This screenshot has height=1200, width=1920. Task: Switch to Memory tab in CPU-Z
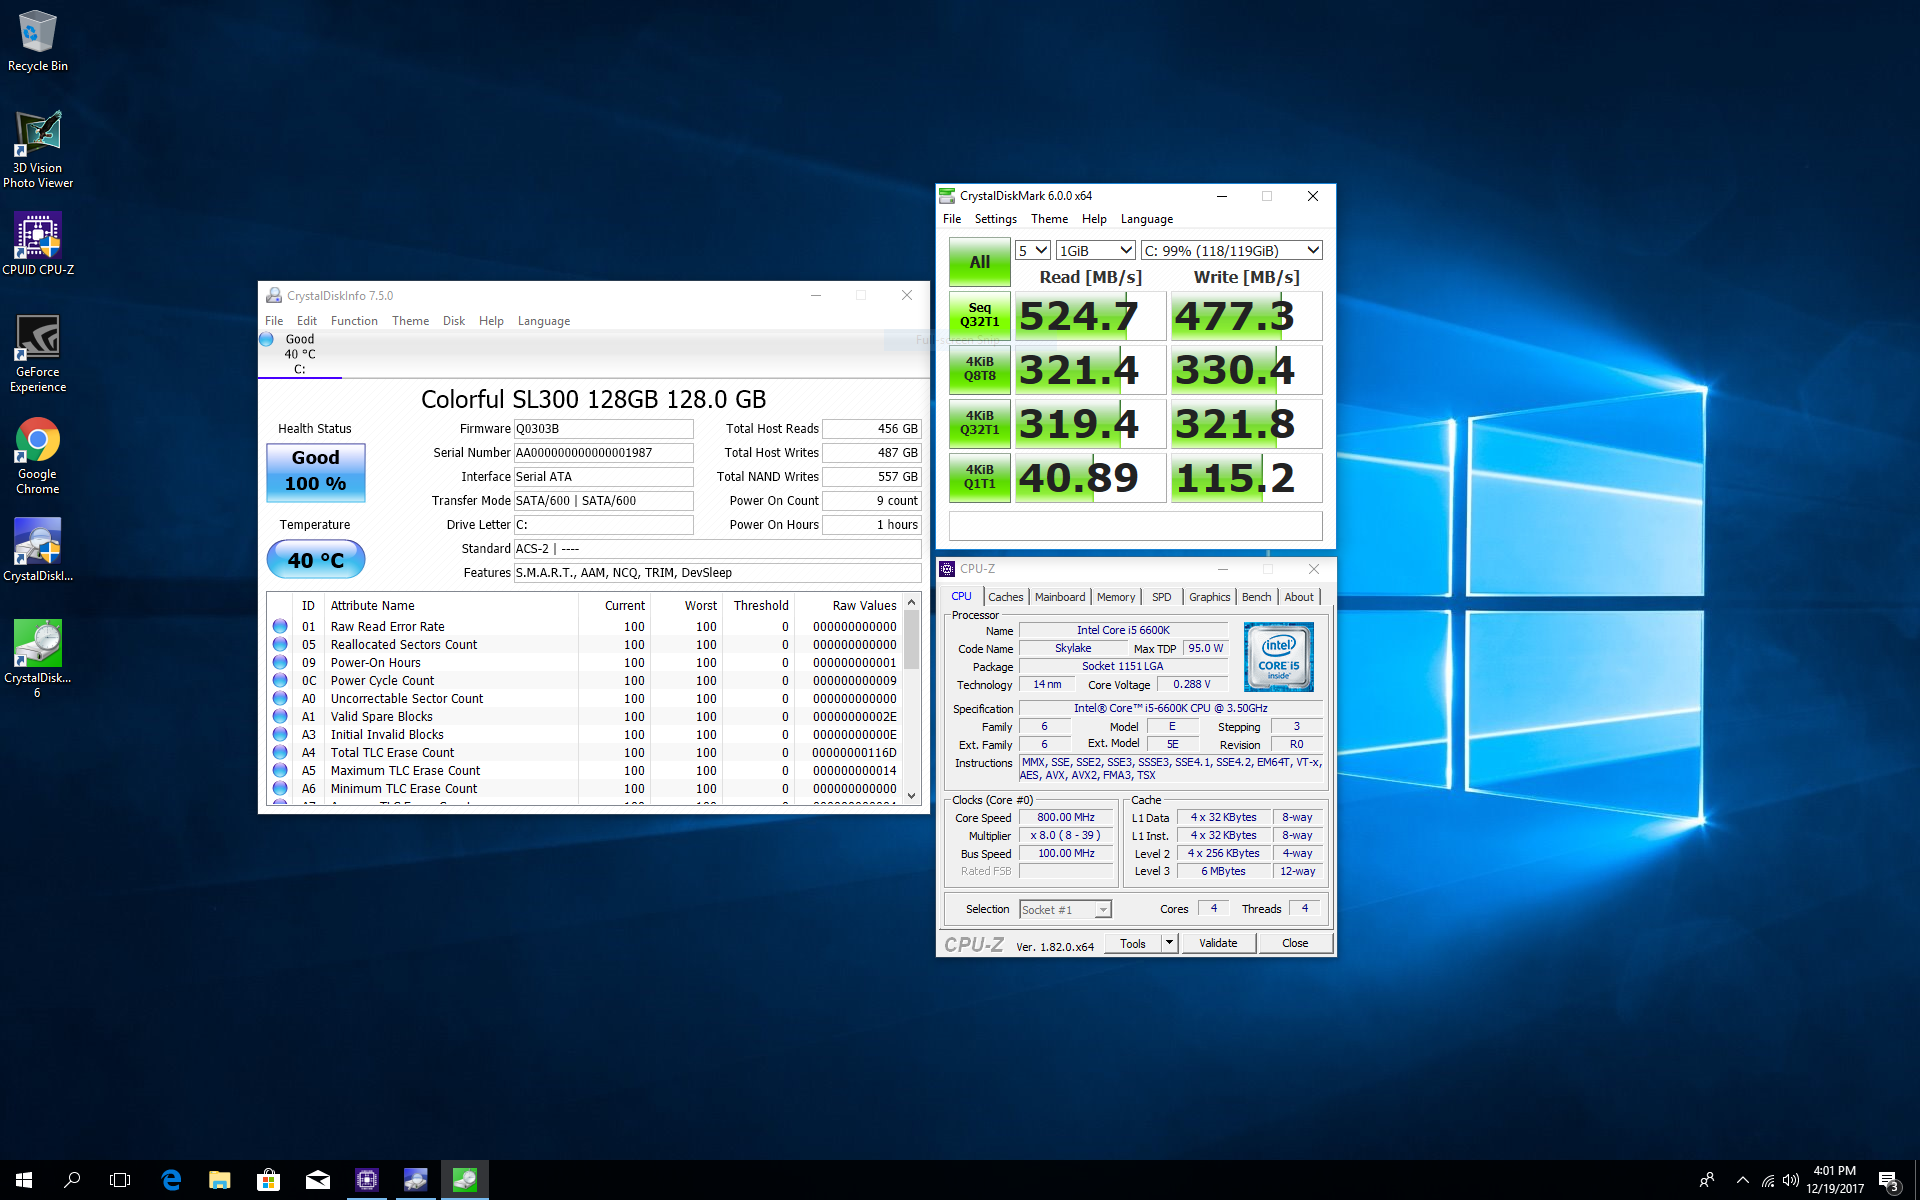pyautogui.click(x=1116, y=597)
